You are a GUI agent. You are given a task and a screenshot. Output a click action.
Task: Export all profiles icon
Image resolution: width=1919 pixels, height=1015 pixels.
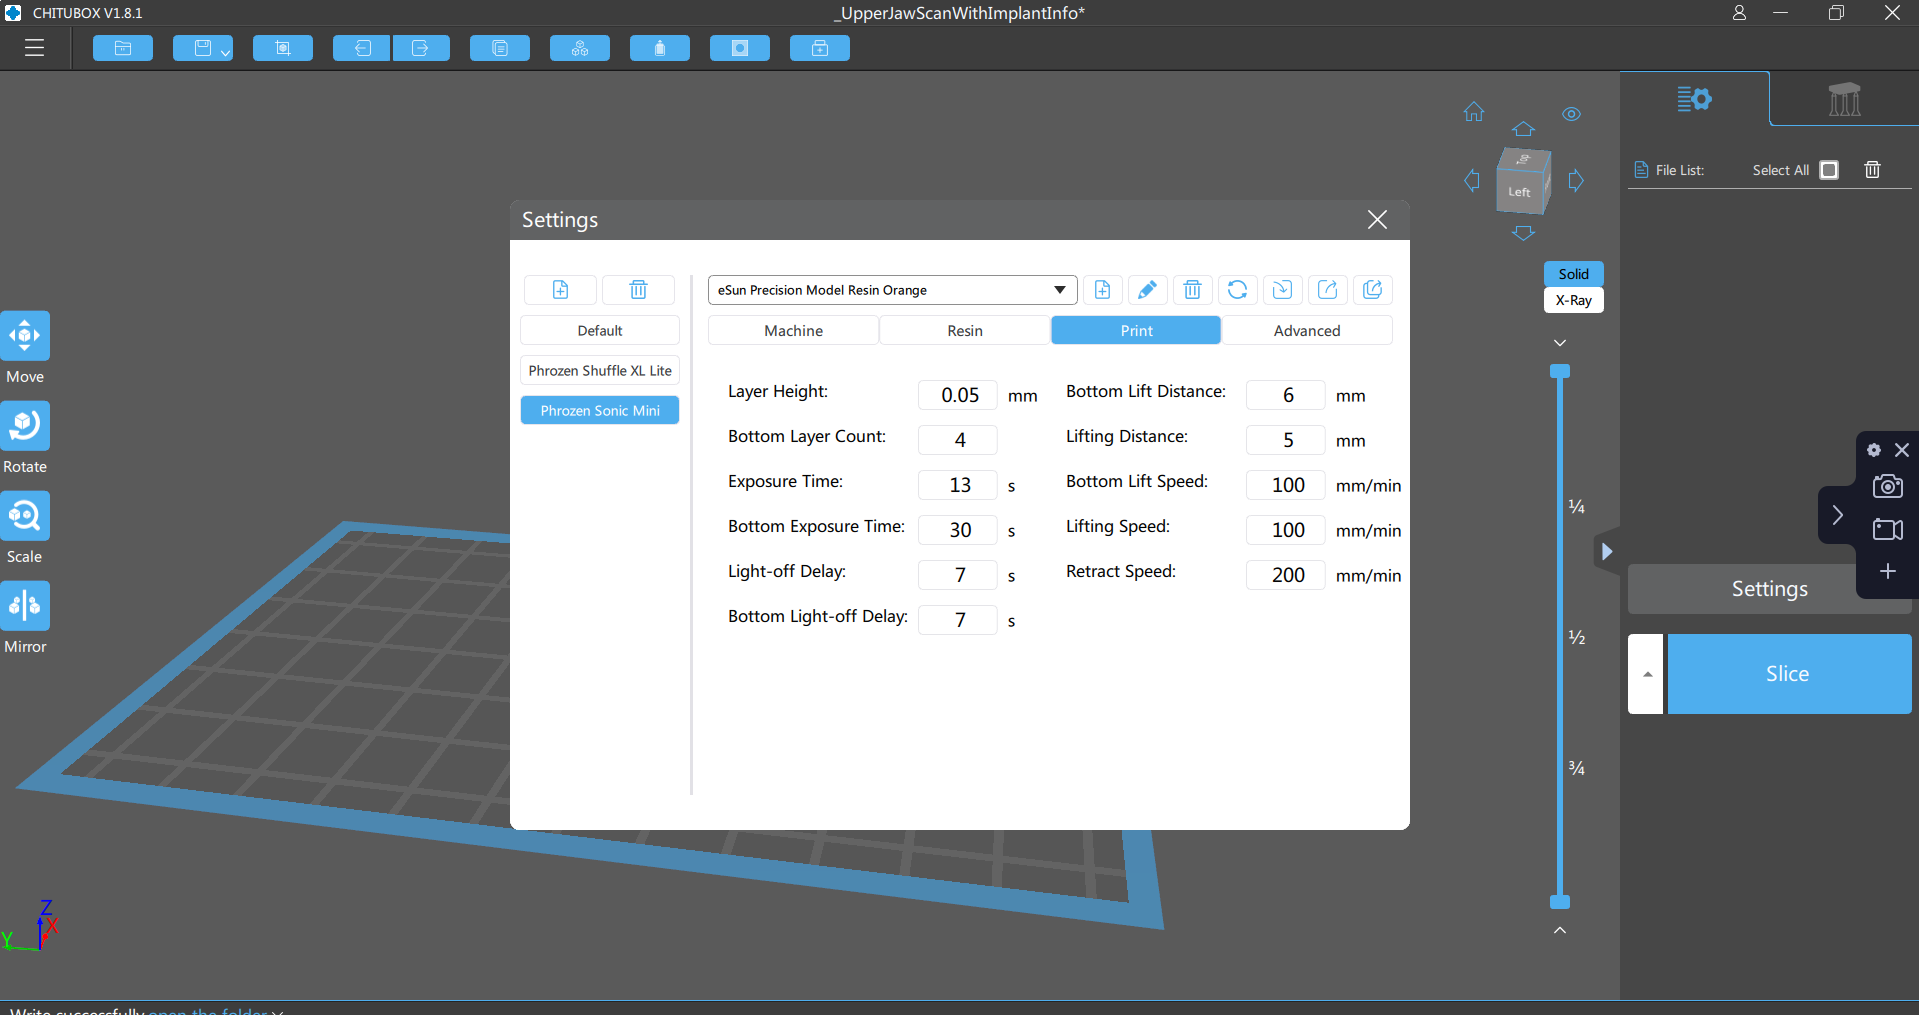tap(1372, 290)
